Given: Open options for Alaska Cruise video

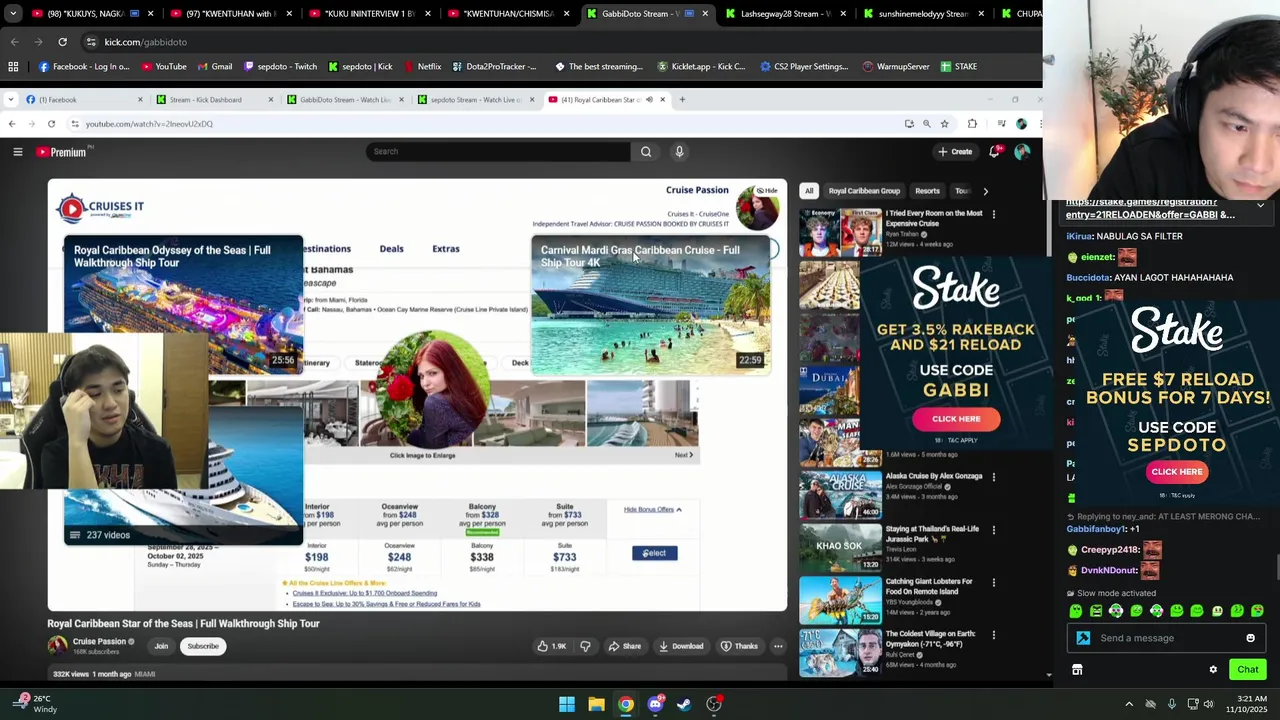Looking at the screenshot, I should click(x=993, y=477).
